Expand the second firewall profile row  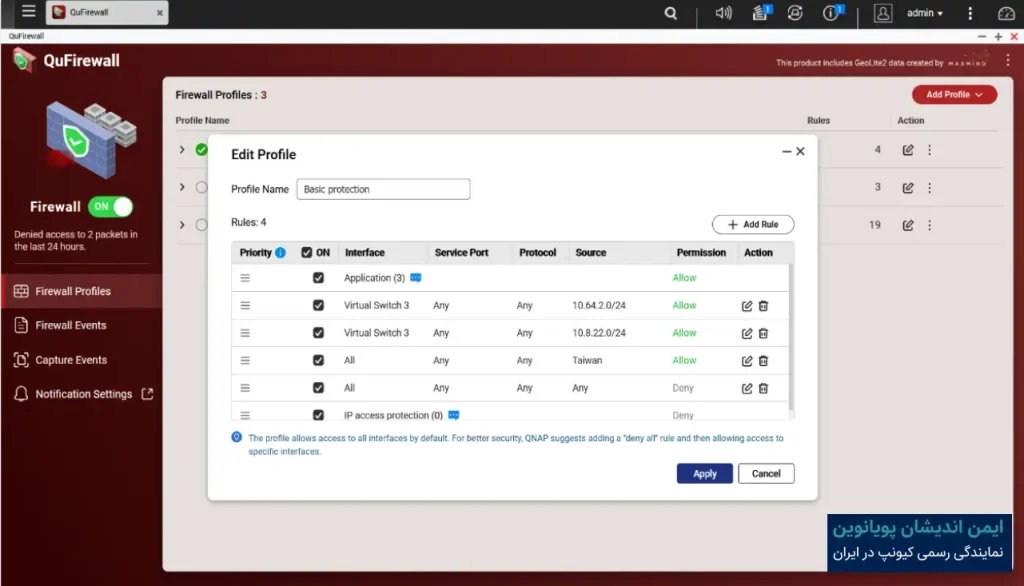tap(182, 187)
